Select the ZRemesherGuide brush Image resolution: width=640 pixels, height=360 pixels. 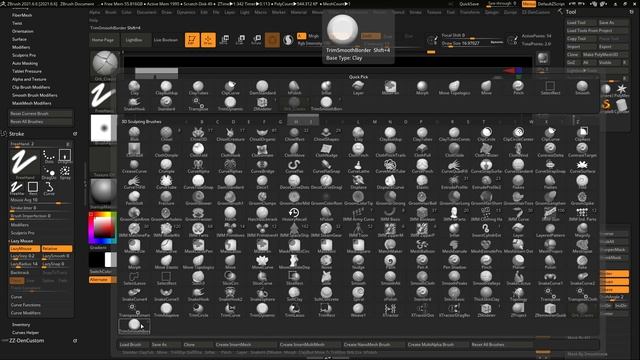point(550,309)
